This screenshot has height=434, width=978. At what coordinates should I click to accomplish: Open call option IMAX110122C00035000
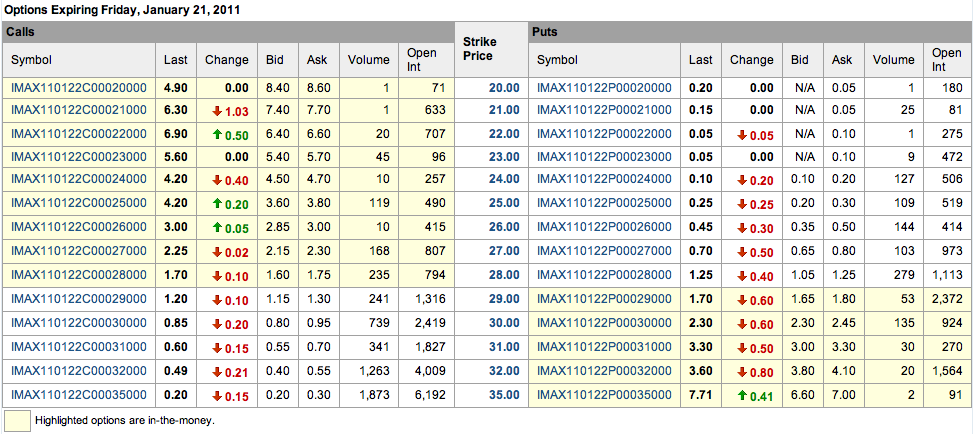[x=78, y=394]
